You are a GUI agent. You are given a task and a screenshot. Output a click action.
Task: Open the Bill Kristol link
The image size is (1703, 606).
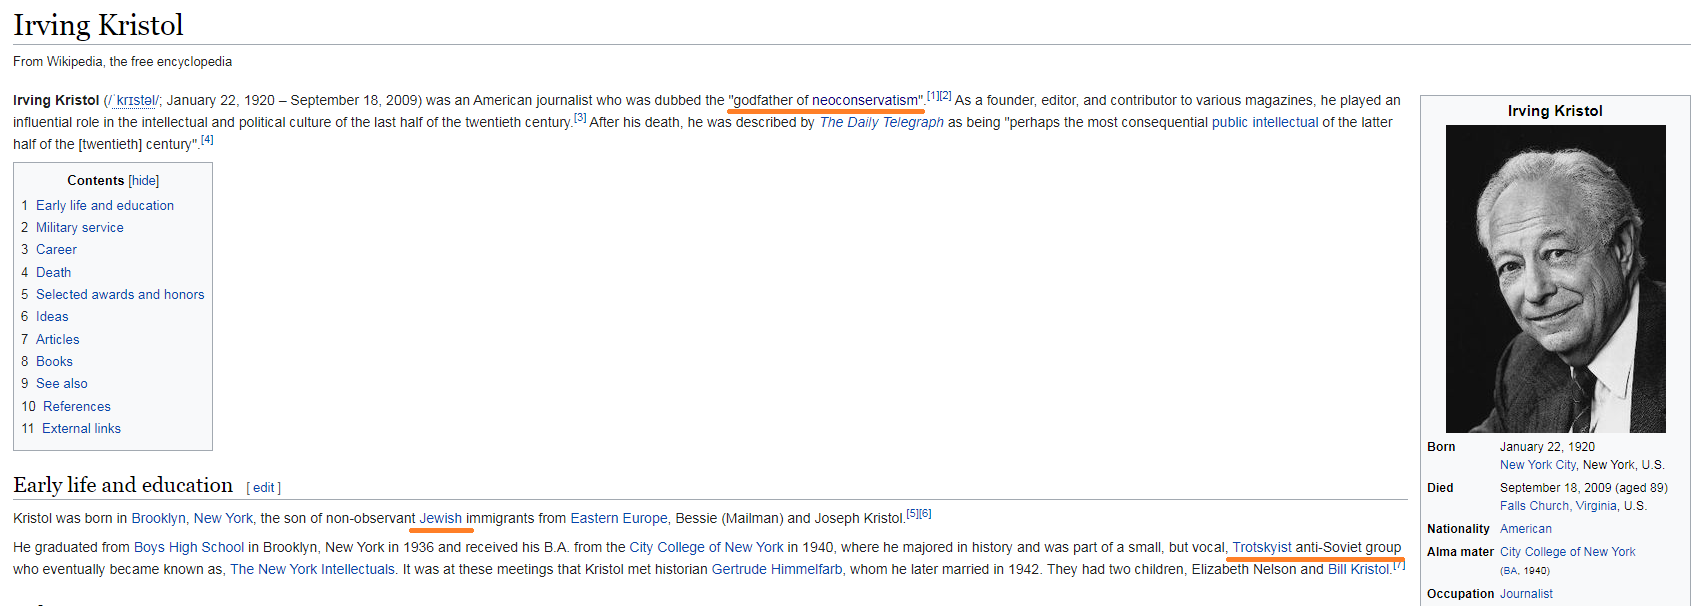coord(1359,569)
